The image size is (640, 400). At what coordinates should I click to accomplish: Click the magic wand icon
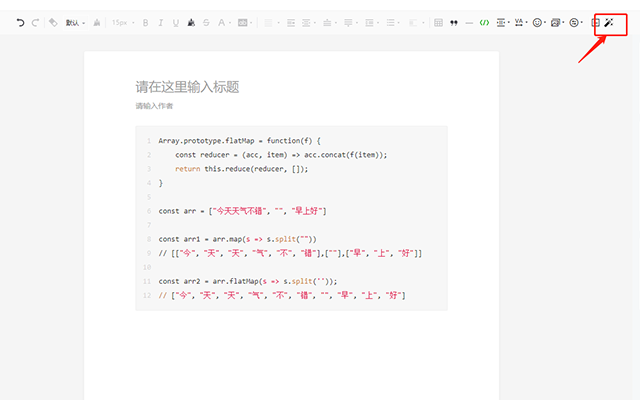coord(609,22)
